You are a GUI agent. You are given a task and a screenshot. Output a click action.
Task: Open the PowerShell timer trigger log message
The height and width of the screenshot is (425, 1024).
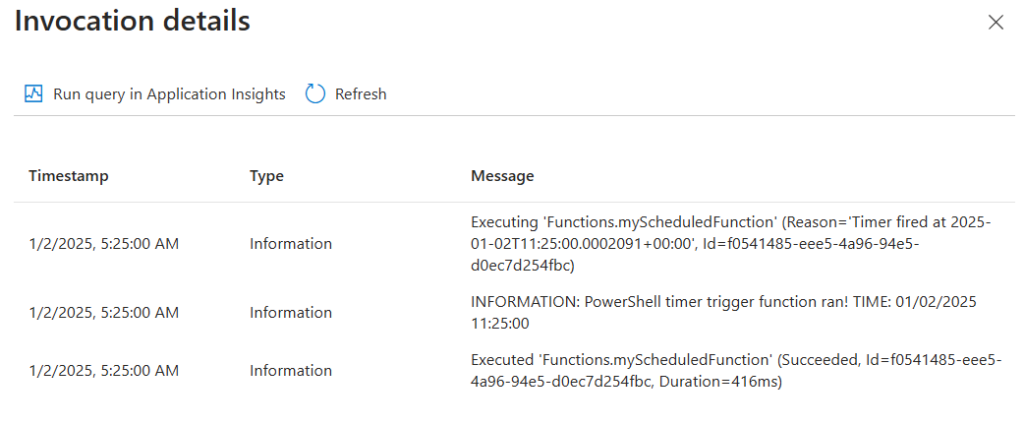click(x=724, y=313)
